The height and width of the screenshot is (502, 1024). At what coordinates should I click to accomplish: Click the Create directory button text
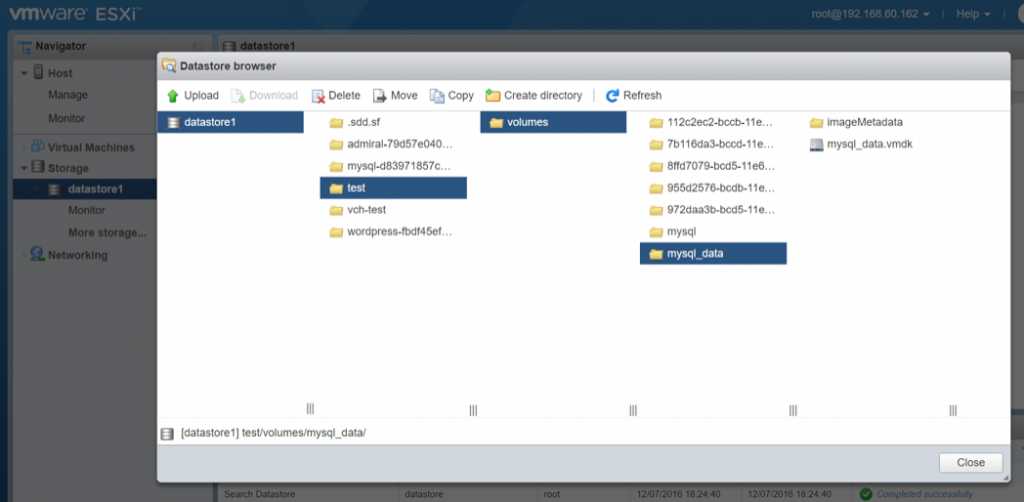pyautogui.click(x=543, y=95)
